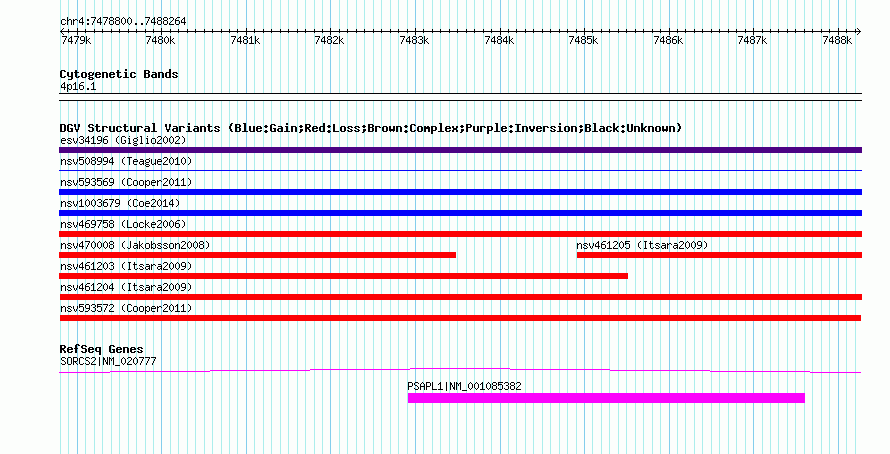Click the thin magenta SORCS2 gene line
The height and width of the screenshot is (454, 890).
point(460,371)
